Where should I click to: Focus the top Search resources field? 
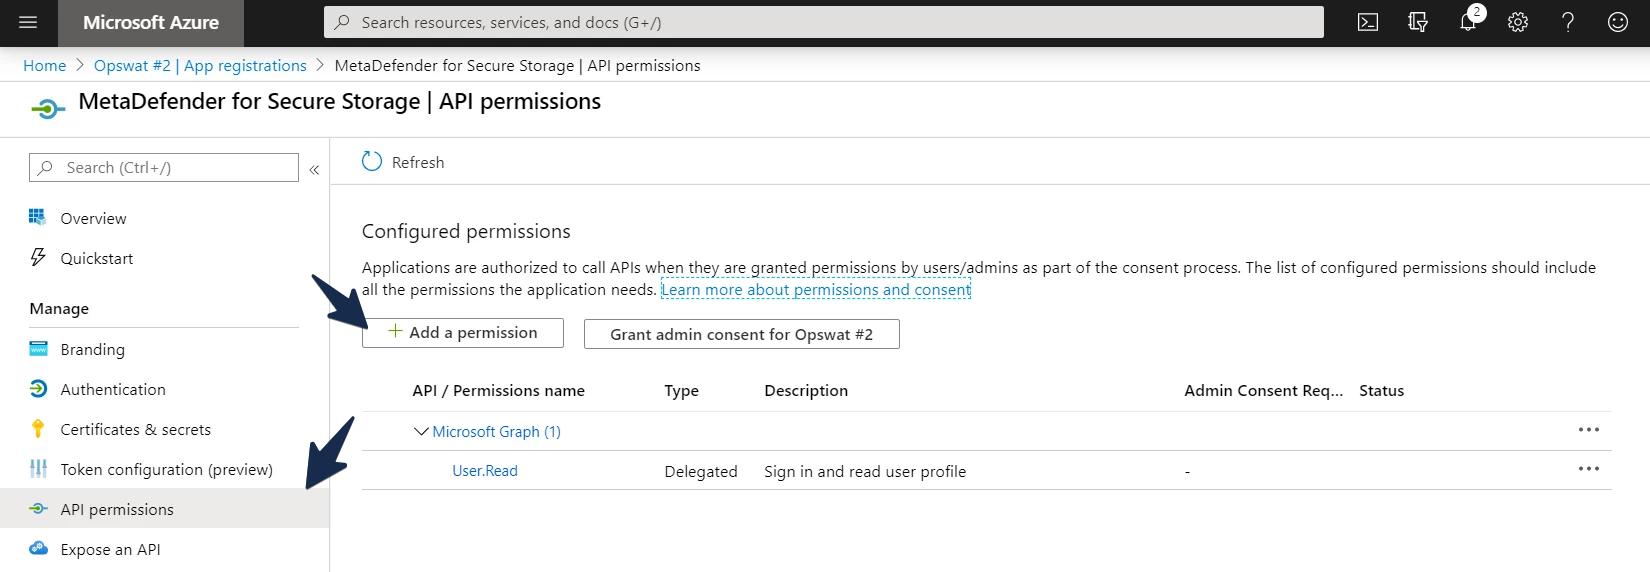pyautogui.click(x=824, y=22)
